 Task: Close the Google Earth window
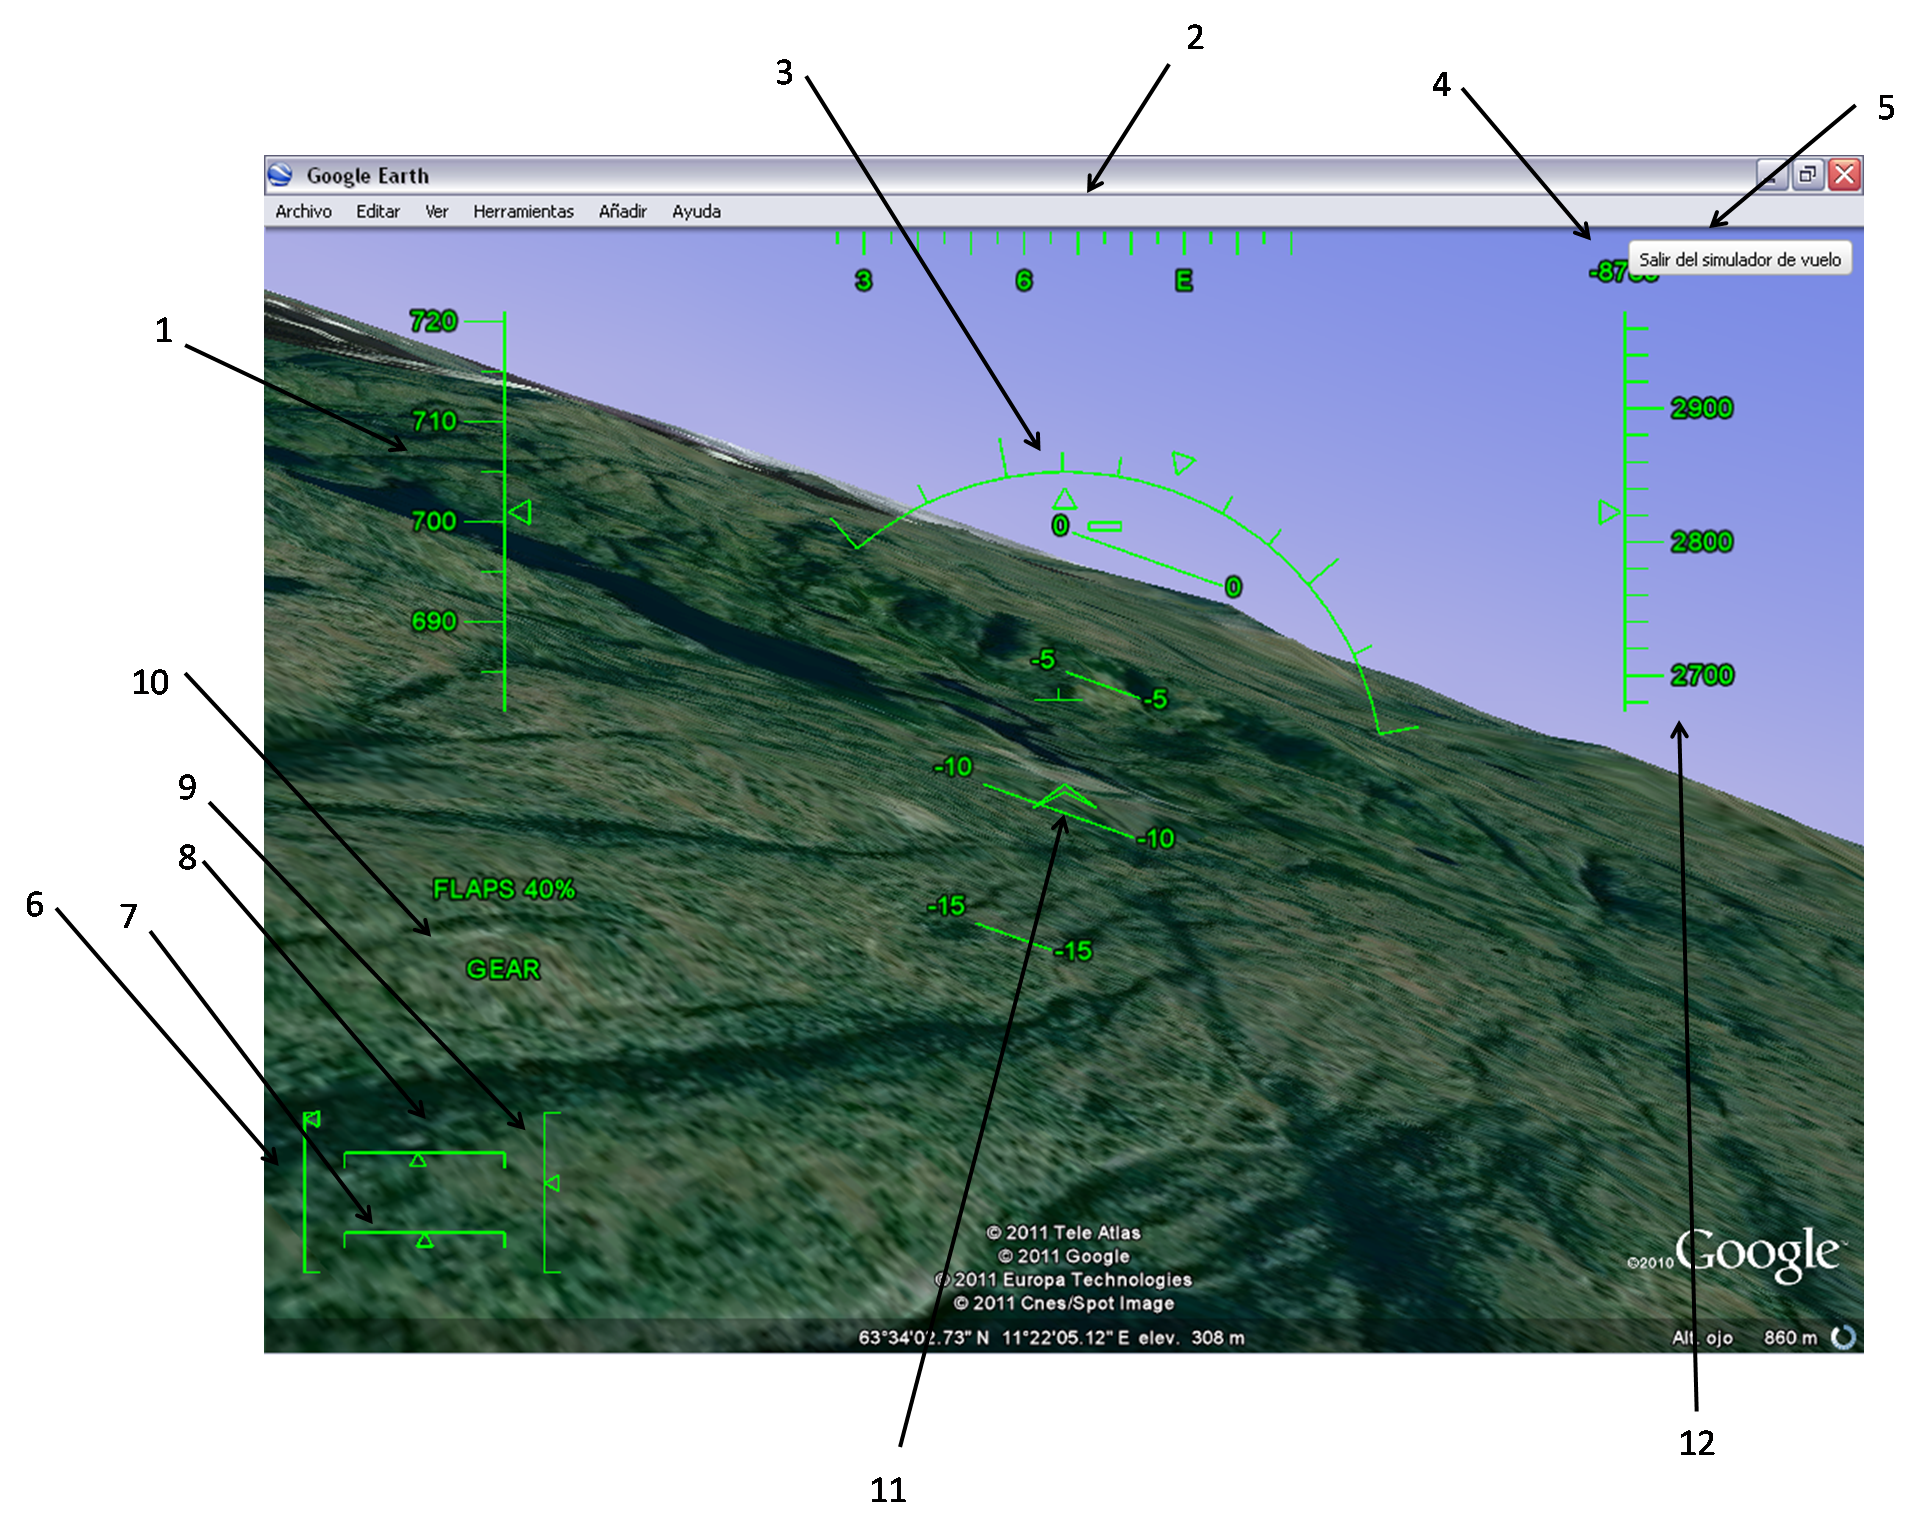tap(1844, 175)
